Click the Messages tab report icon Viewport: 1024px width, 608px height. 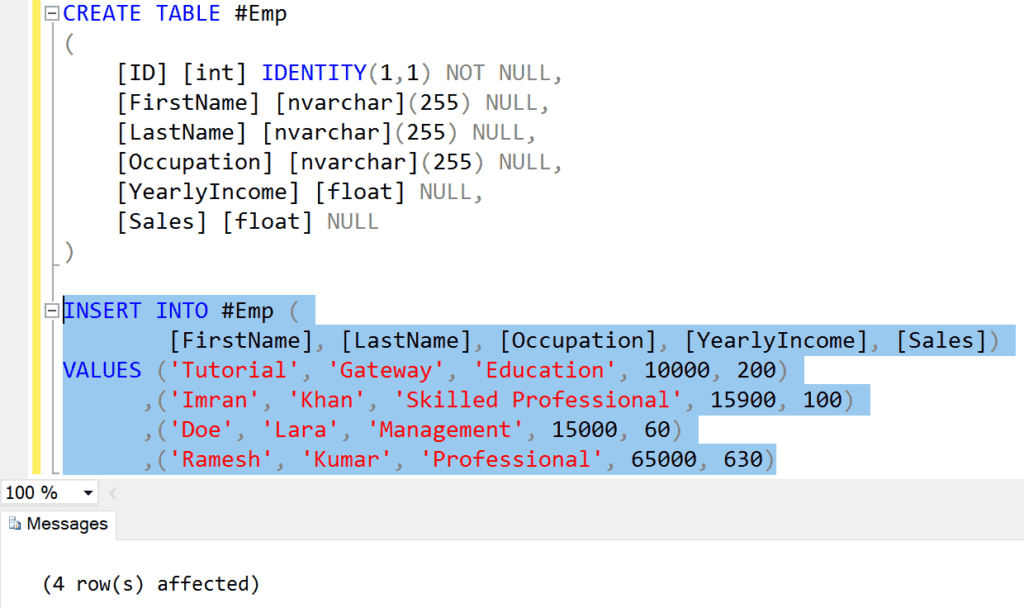15,524
